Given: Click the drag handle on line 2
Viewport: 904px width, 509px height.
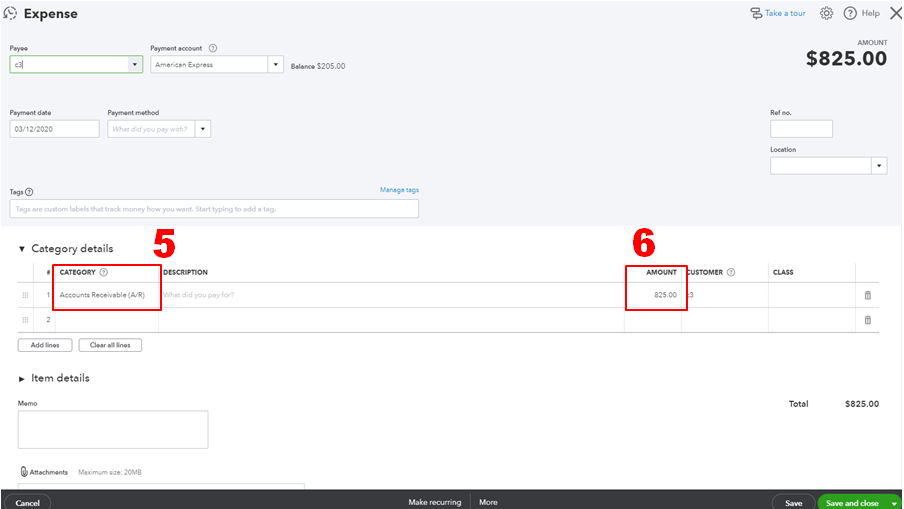Looking at the screenshot, I should [25, 320].
